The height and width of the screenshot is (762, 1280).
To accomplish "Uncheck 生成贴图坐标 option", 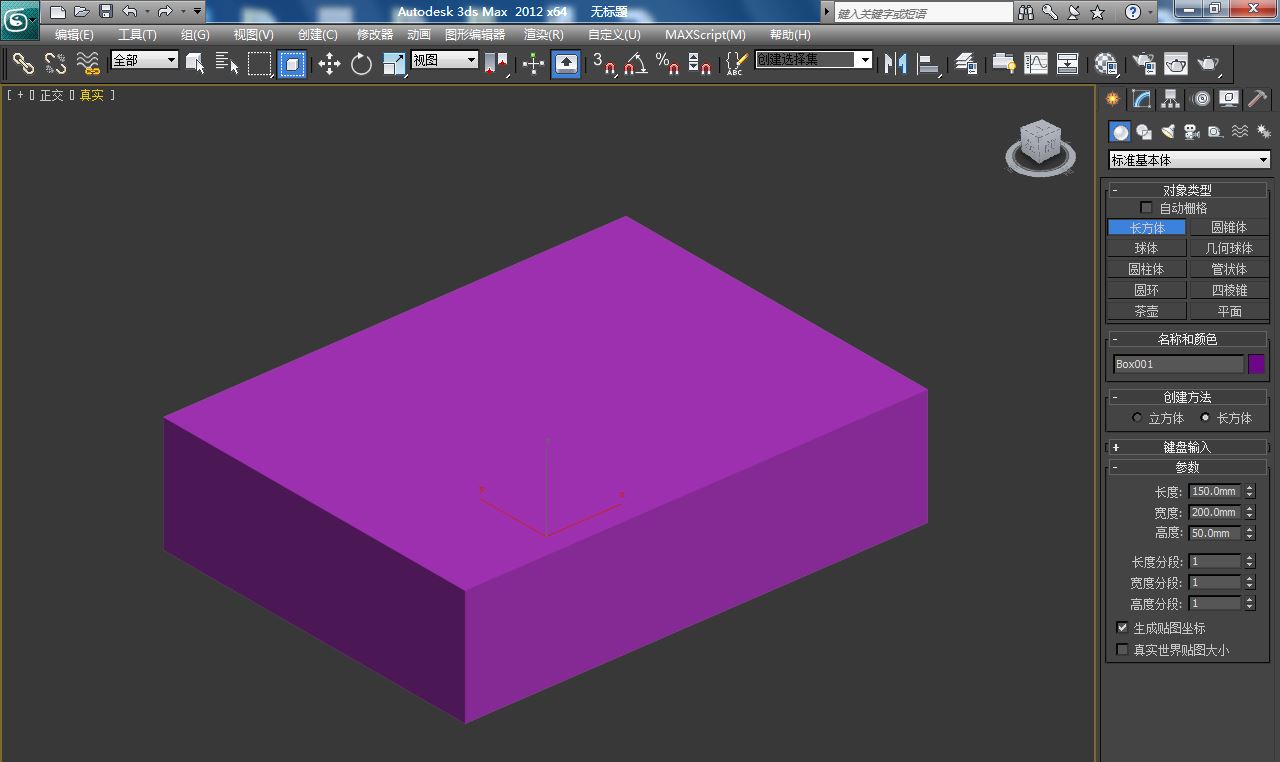I will (1122, 628).
